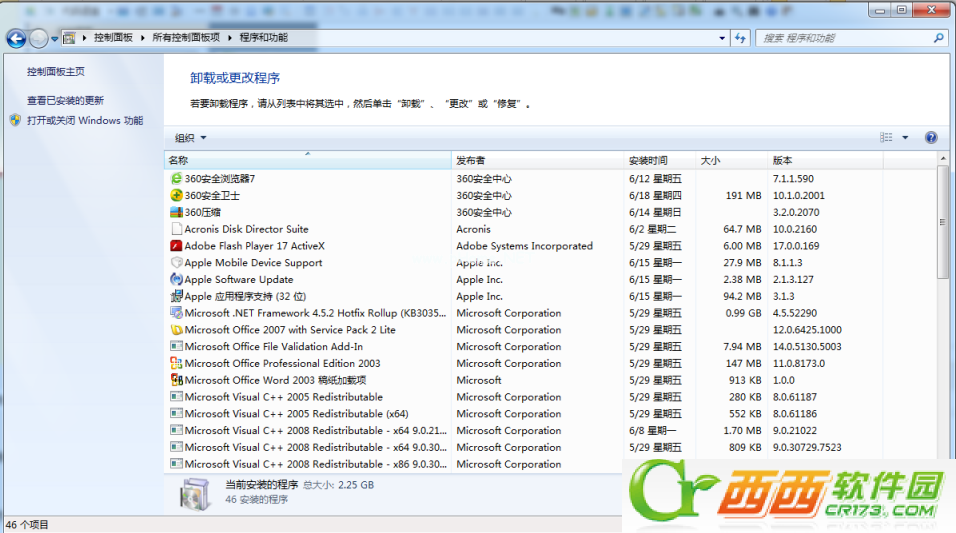Click the Office File Validation Add-In icon
This screenshot has width=956, height=533.
[176, 346]
